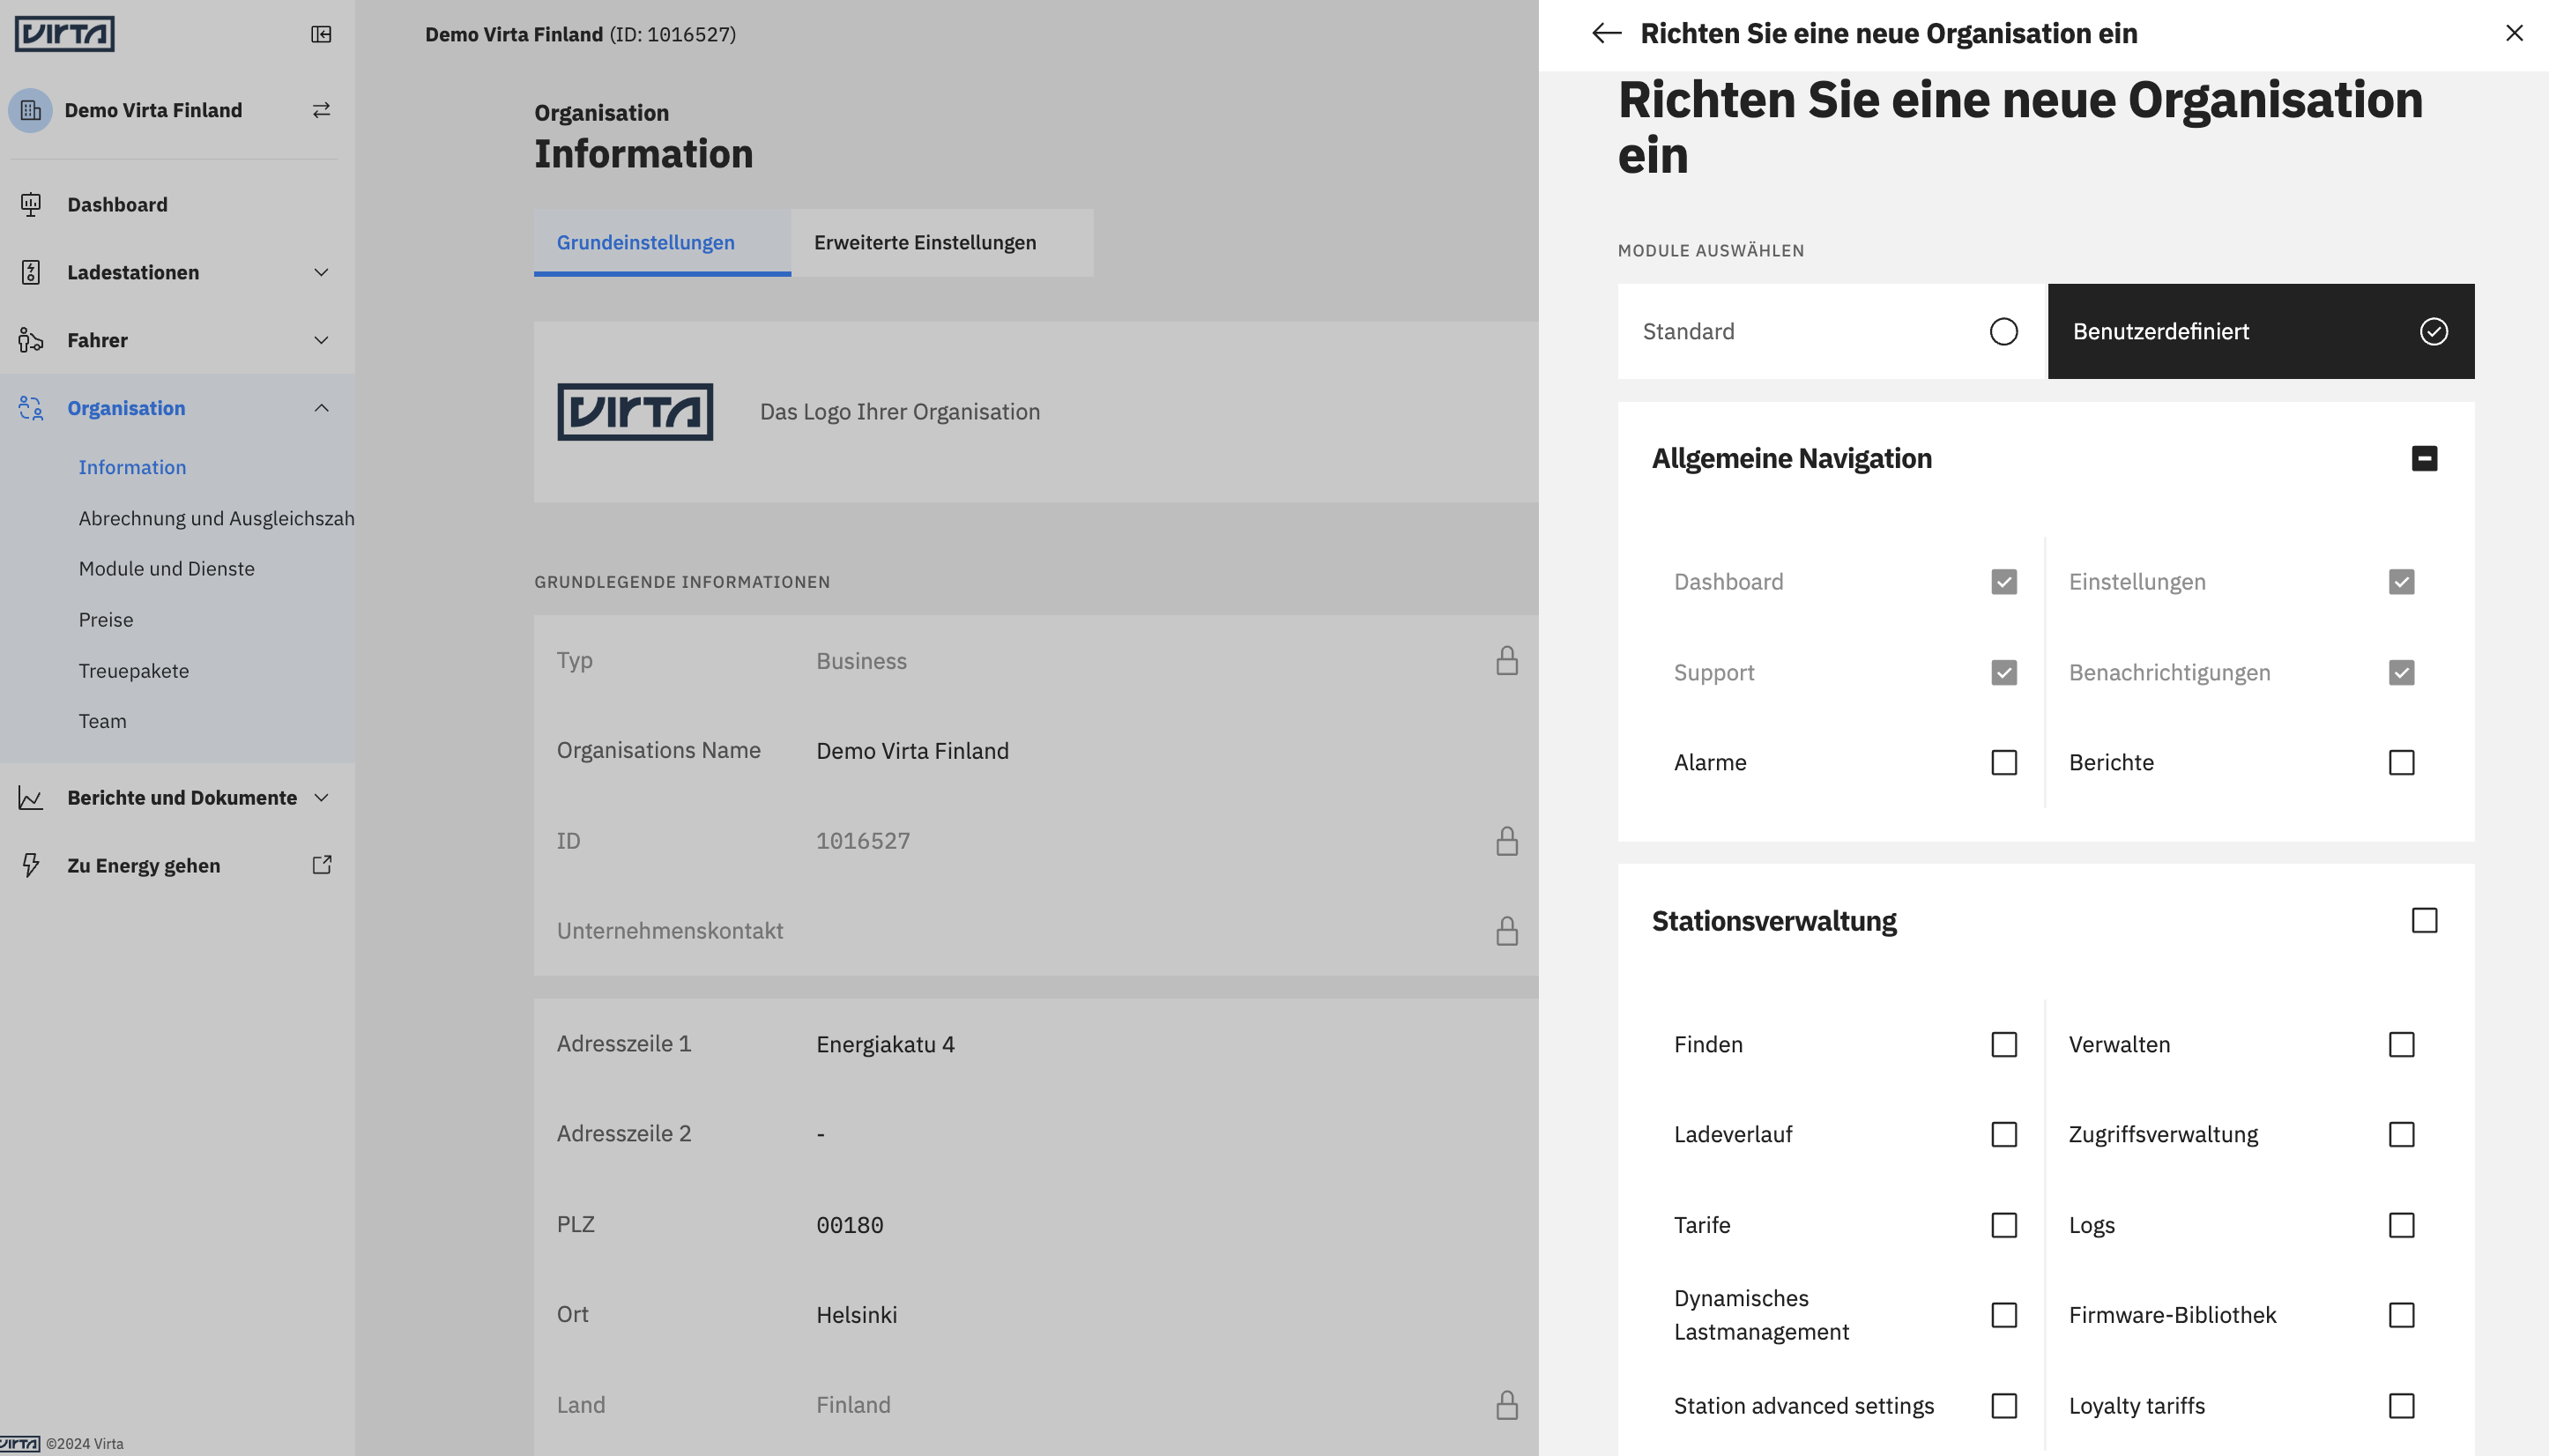
Task: Open Preise submenu item
Action: tap(106, 620)
